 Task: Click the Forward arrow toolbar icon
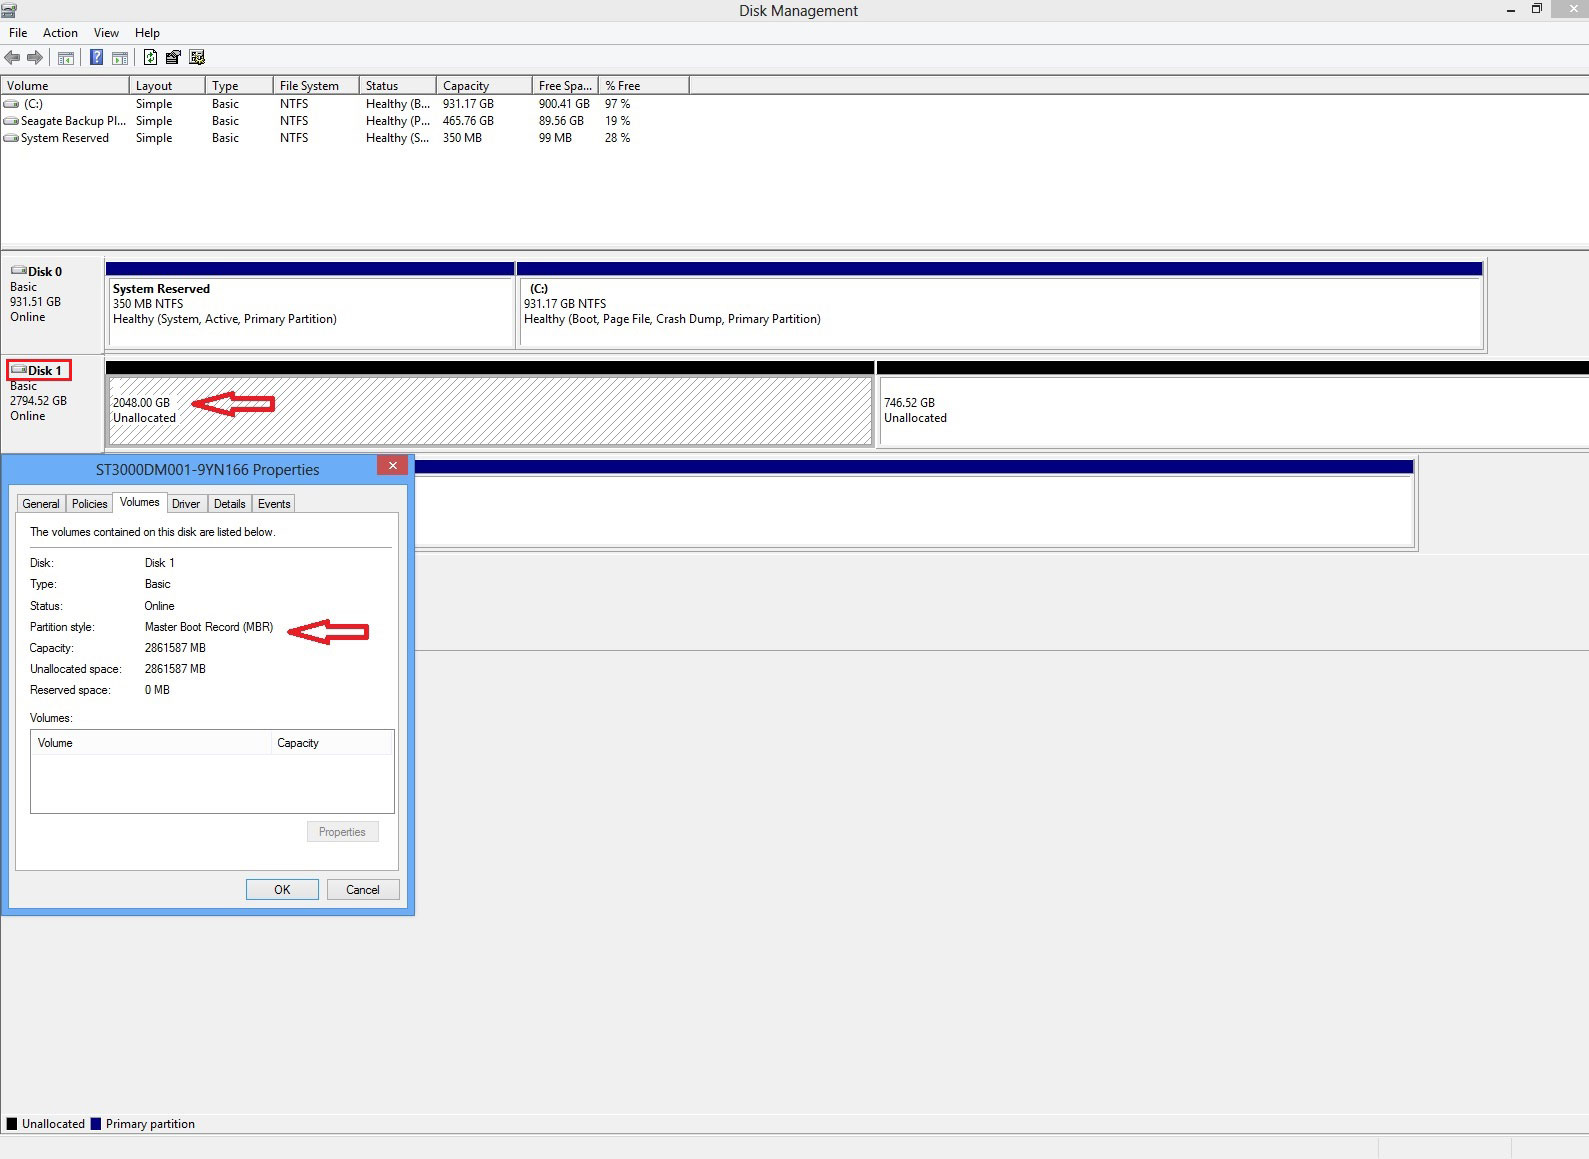35,58
